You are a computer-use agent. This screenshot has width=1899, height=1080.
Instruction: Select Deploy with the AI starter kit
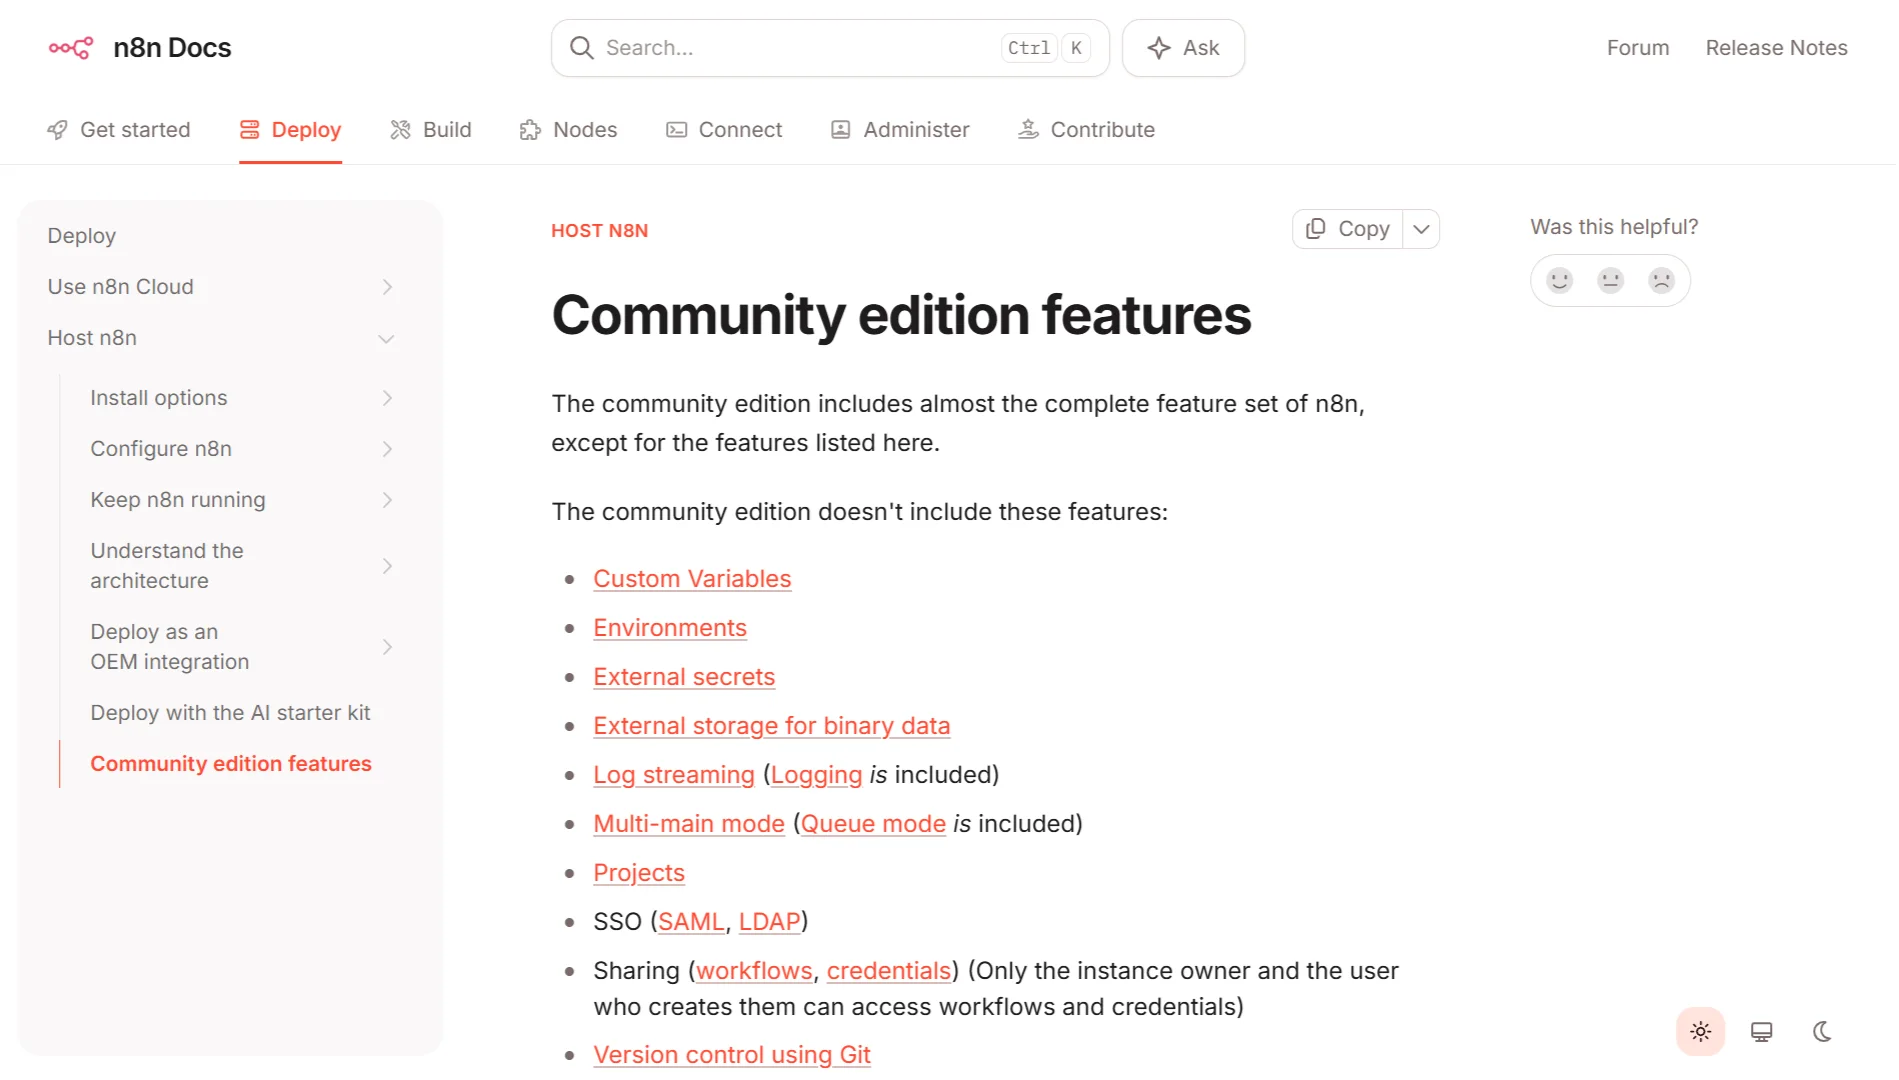pos(230,713)
